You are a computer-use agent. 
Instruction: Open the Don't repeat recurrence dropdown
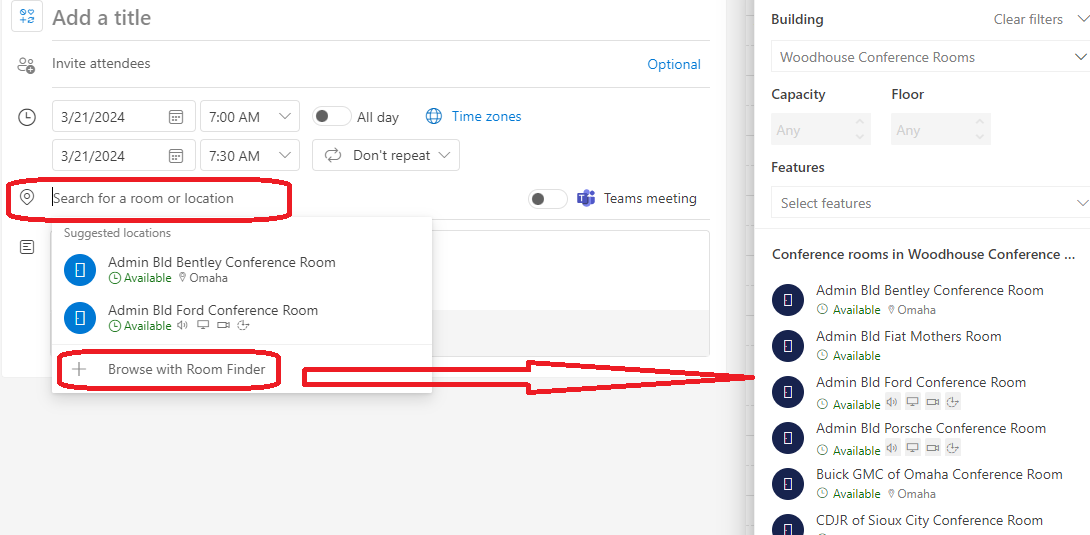pos(386,155)
